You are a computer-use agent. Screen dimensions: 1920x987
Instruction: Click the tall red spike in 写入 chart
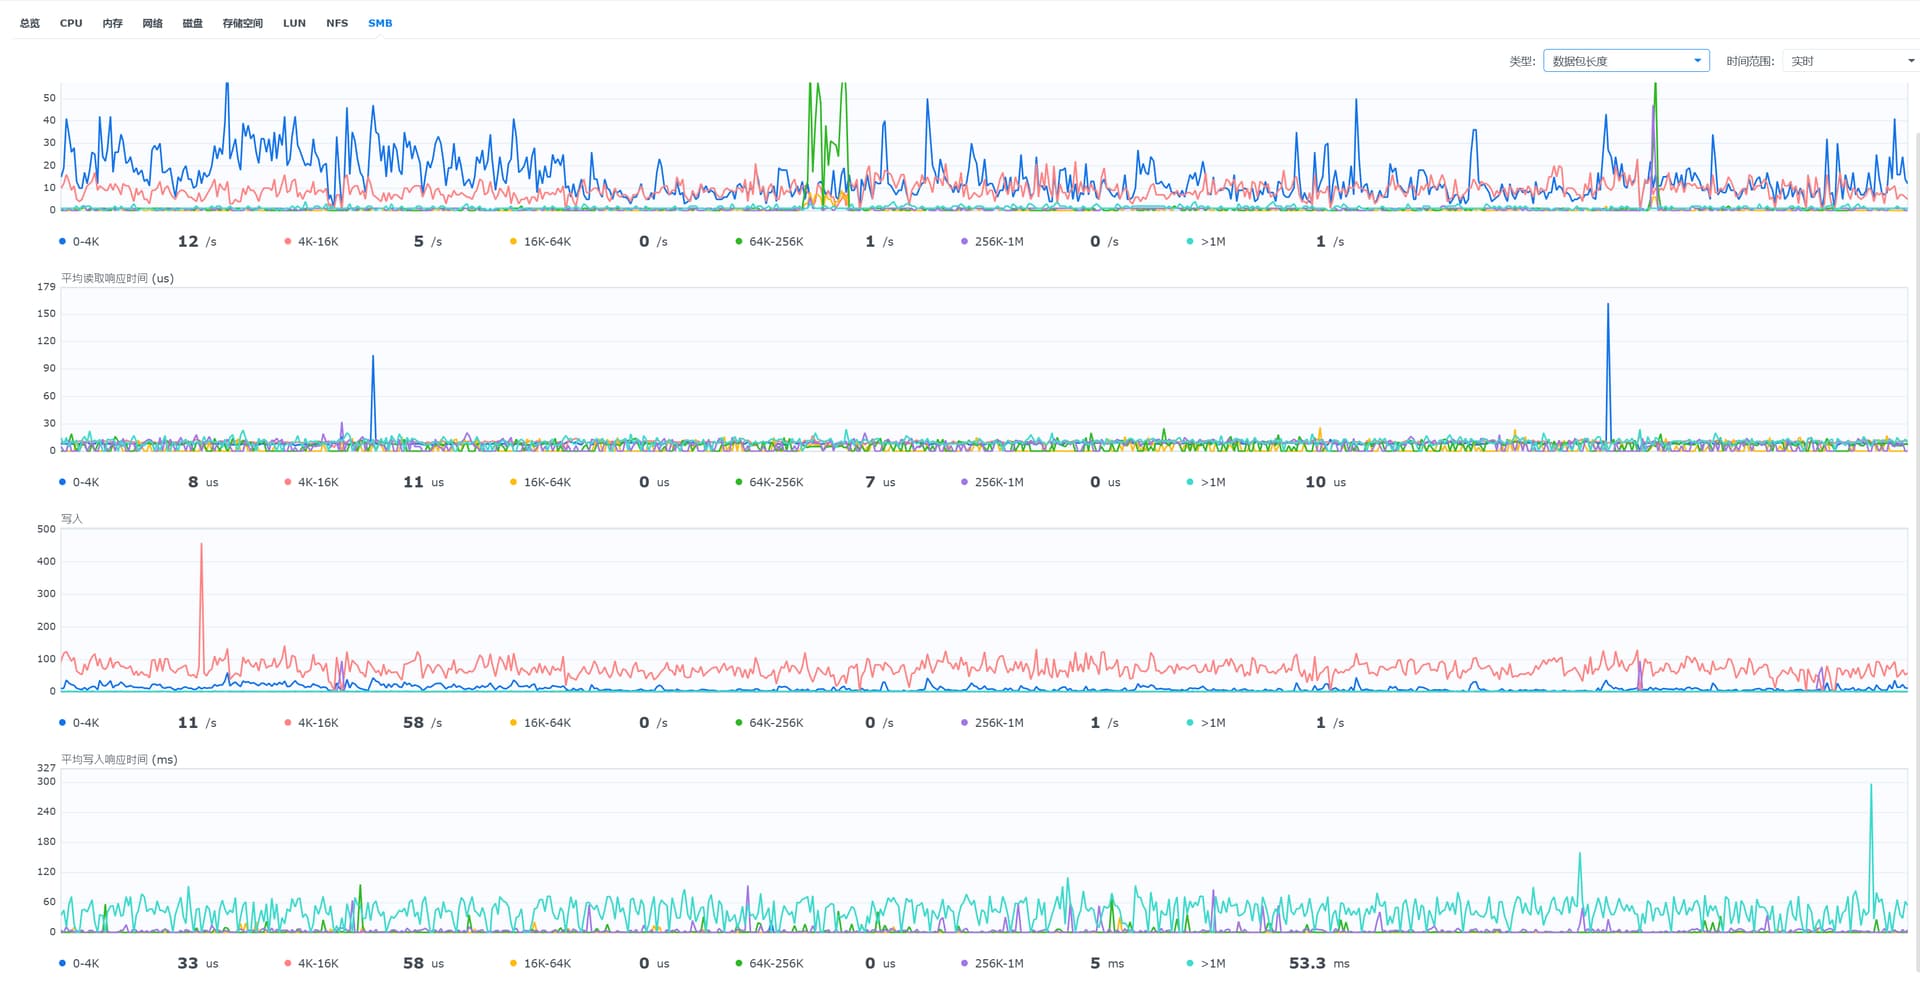tap(201, 560)
